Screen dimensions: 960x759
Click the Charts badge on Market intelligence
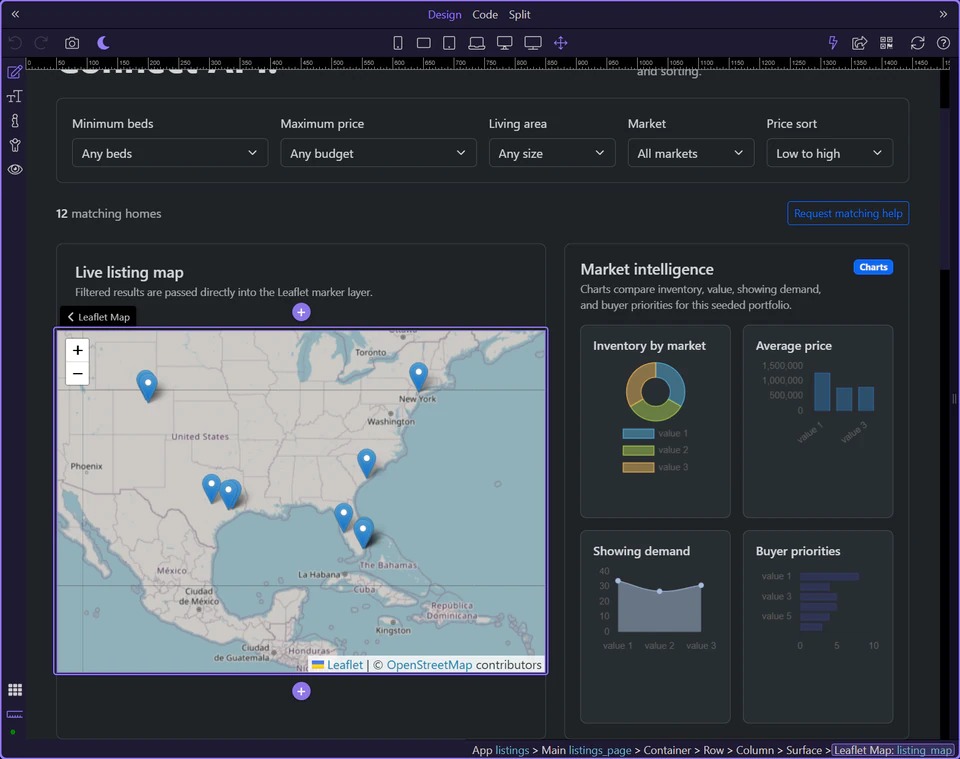(x=872, y=267)
